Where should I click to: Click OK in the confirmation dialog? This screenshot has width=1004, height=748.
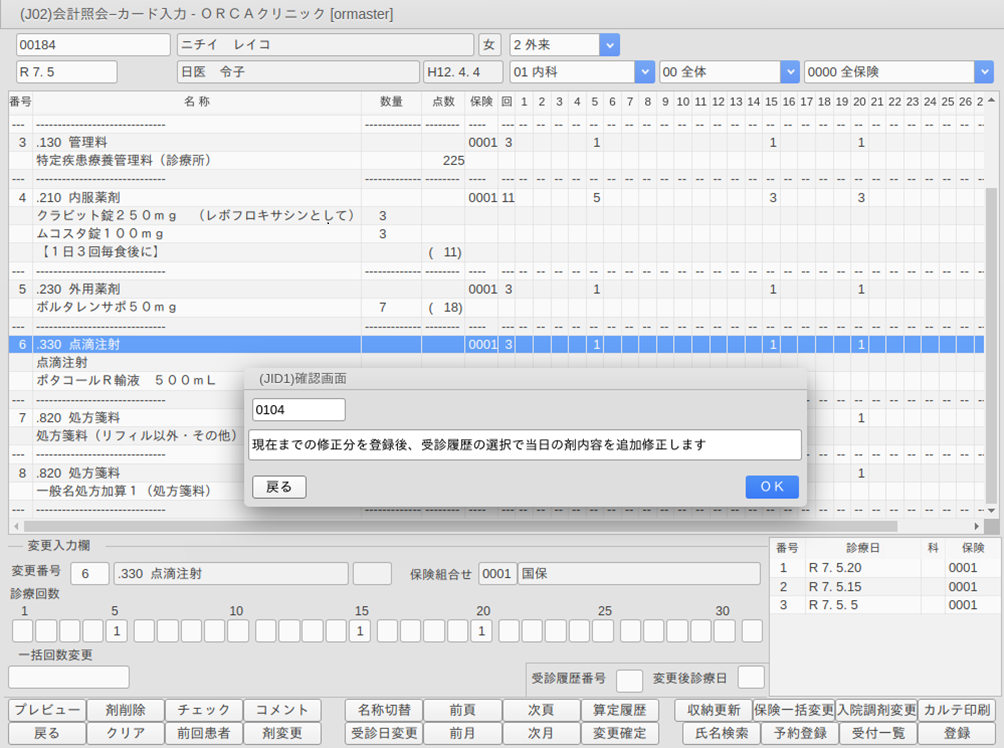771,487
